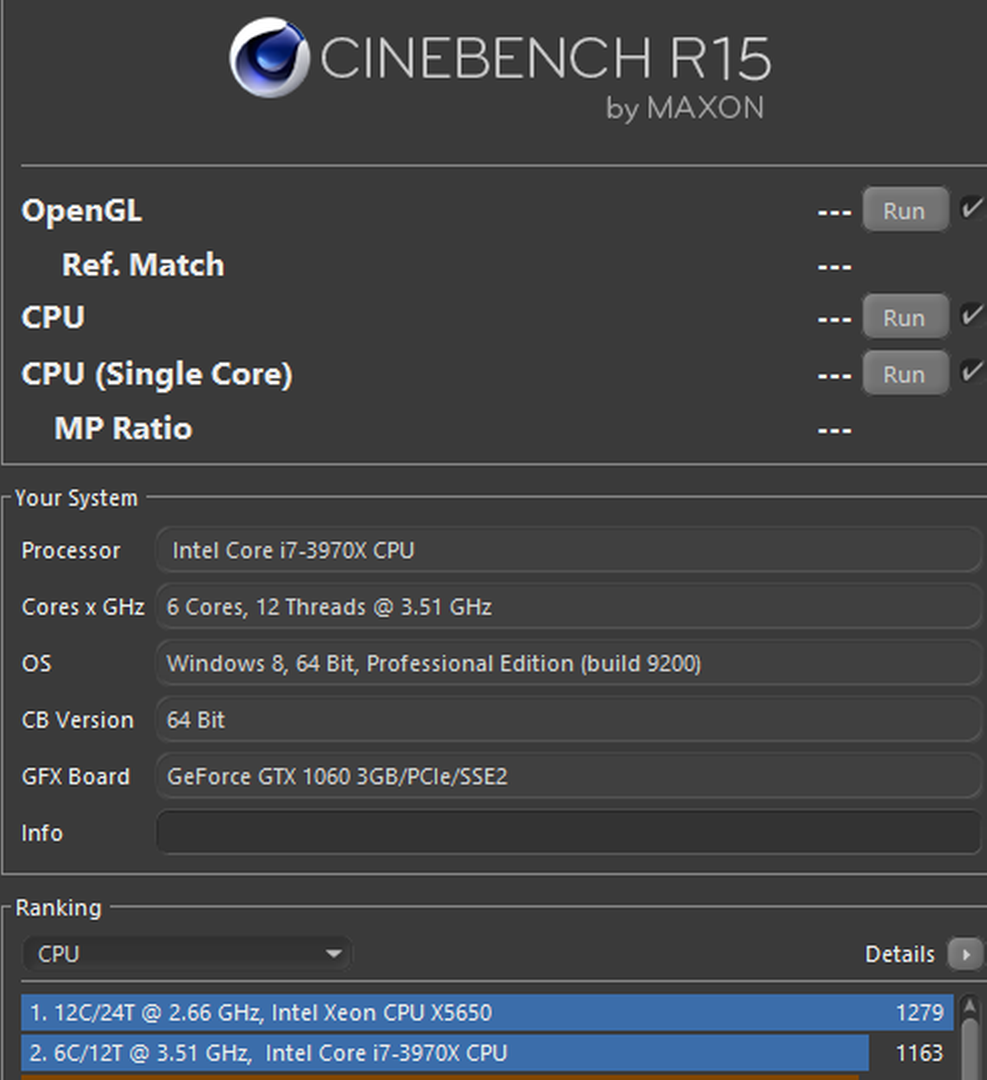Viewport: 987px width, 1080px height.
Task: Expand the ranking Details arrow button
Action: [964, 954]
